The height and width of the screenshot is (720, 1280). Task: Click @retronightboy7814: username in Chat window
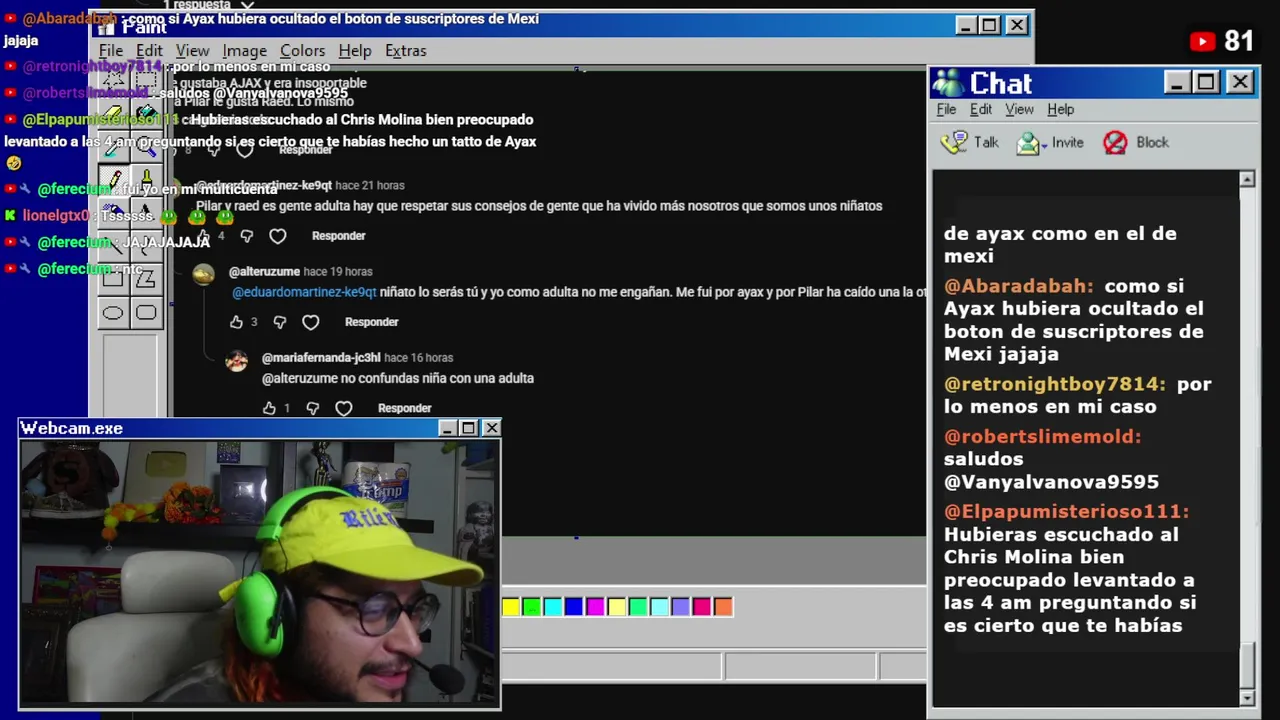tap(1054, 384)
